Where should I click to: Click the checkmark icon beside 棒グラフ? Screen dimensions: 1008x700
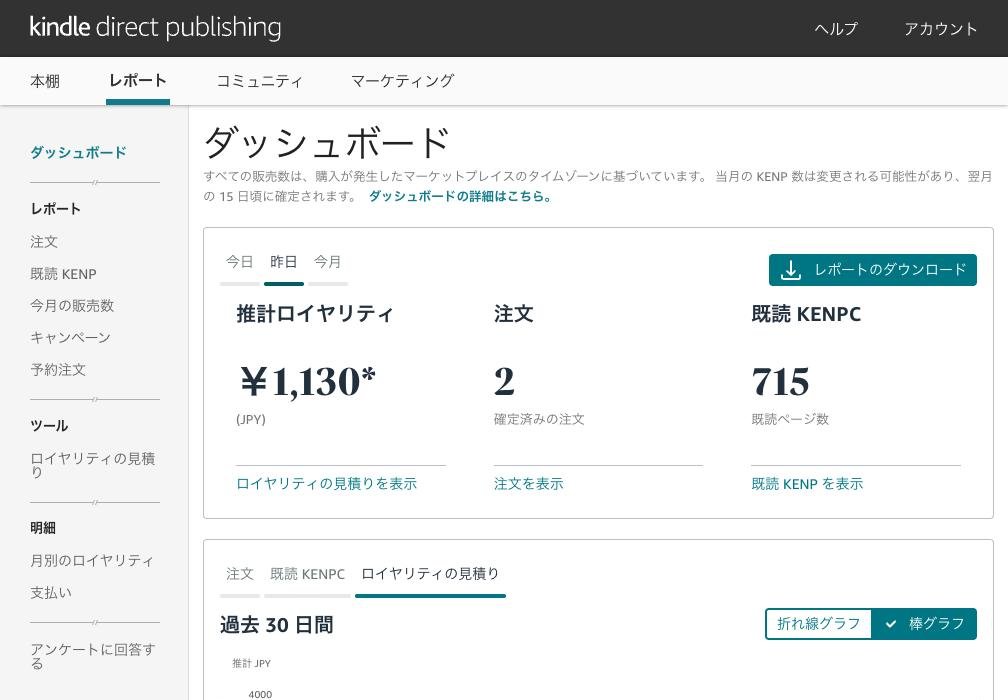click(891, 624)
